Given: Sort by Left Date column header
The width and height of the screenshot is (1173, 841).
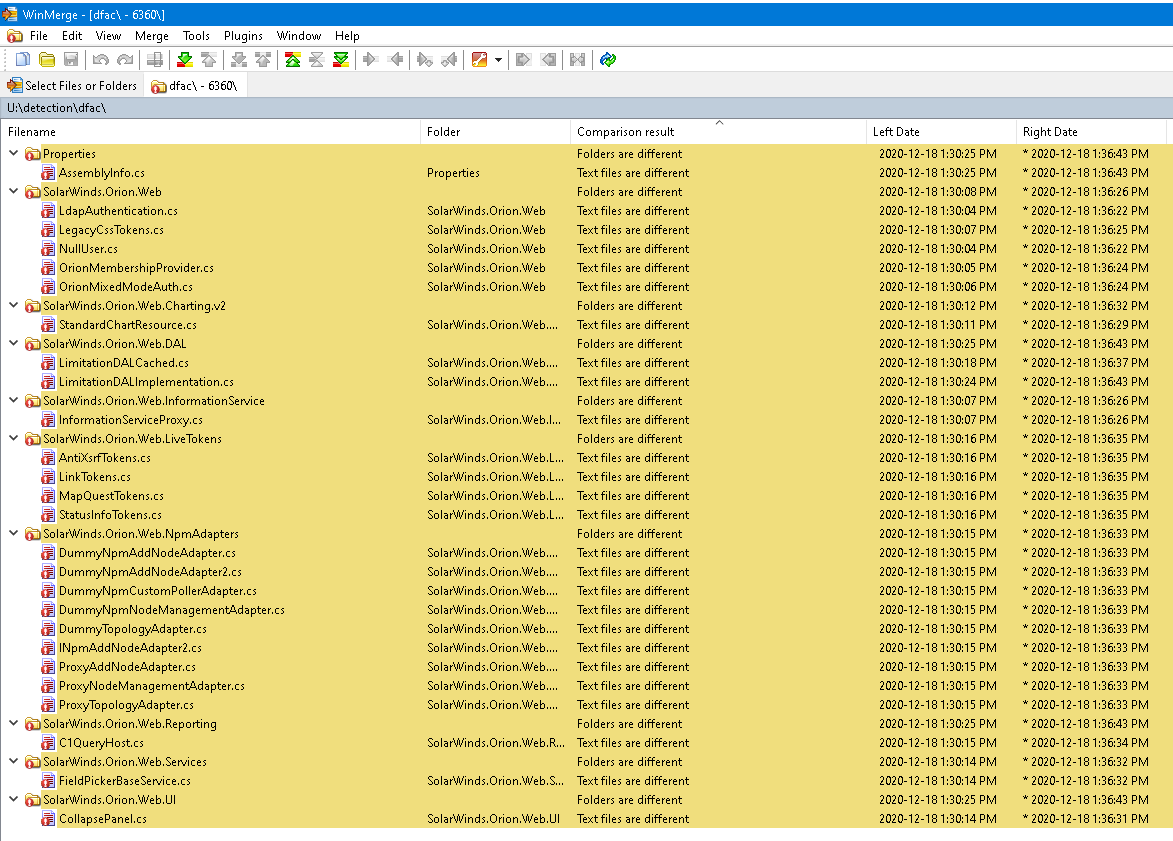Looking at the screenshot, I should (895, 132).
